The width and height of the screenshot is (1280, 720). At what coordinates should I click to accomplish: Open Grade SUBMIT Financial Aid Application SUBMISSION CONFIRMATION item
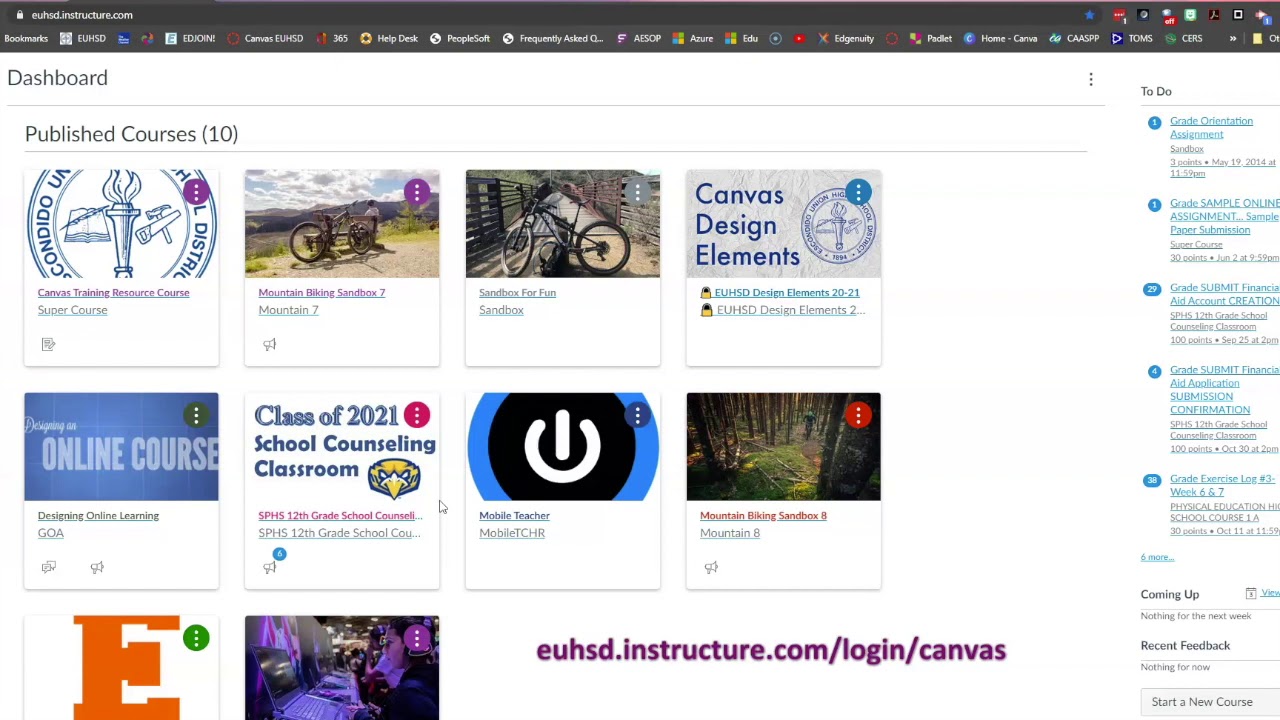[1225, 390]
